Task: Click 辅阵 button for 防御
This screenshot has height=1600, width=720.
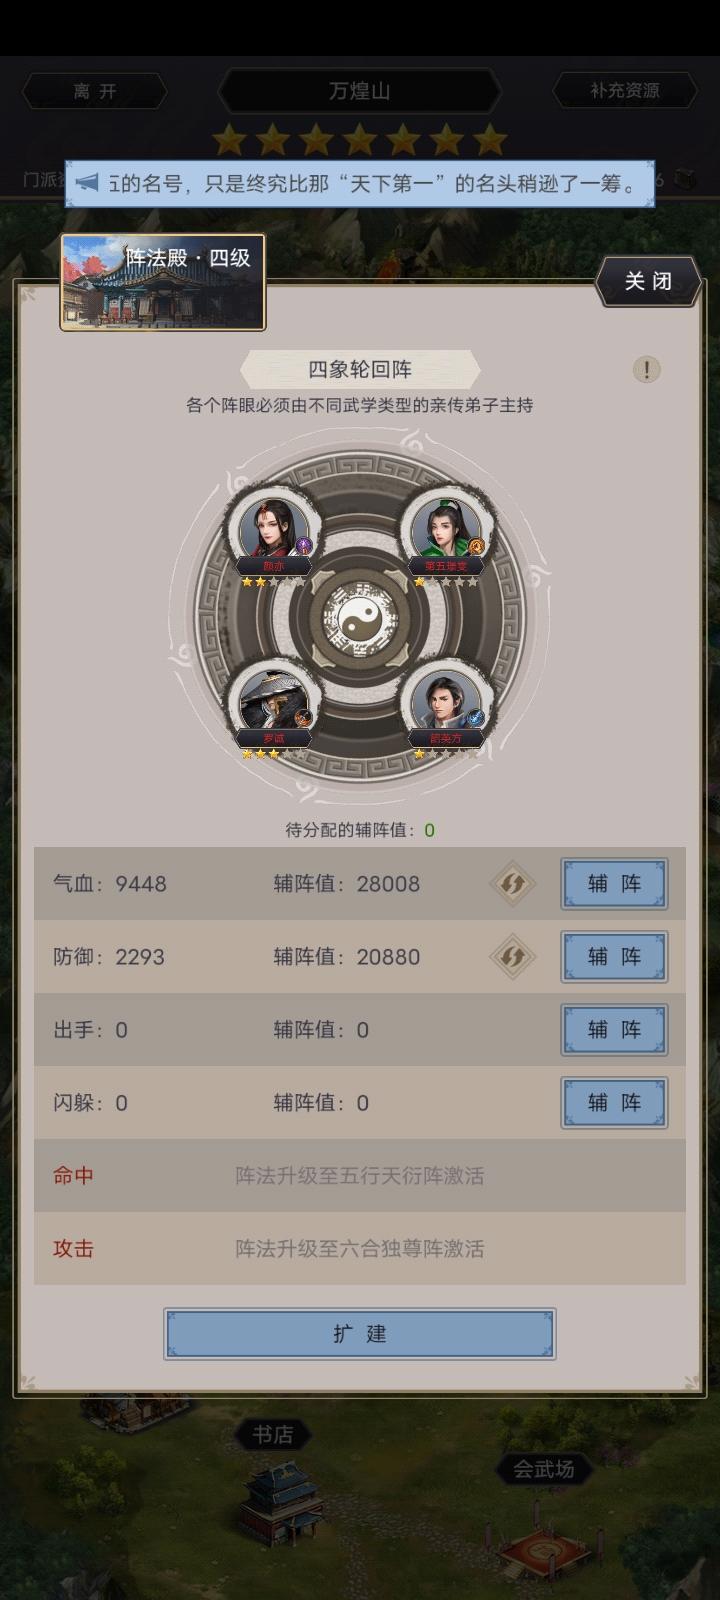Action: [614, 957]
